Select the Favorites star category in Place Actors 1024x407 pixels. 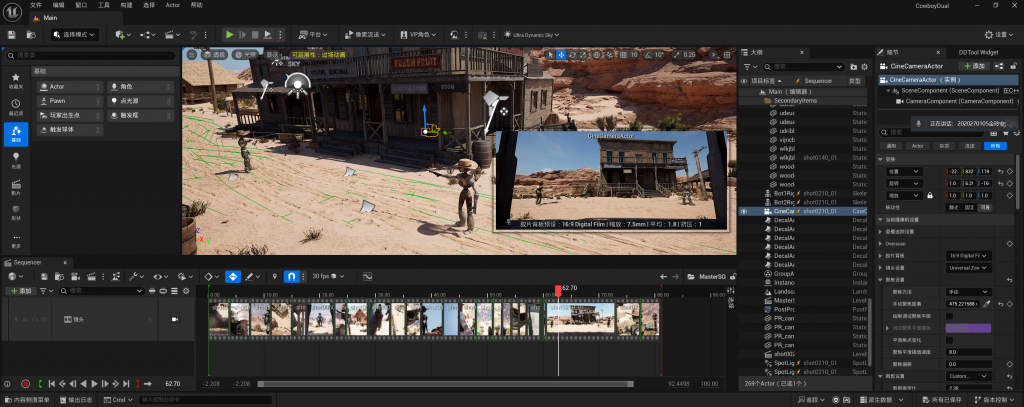[x=15, y=79]
